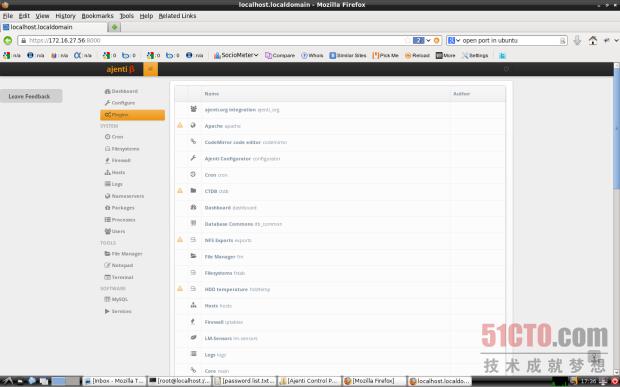Click the ajenti.org integration plugin icon
This screenshot has width=620, height=387.
(193, 109)
